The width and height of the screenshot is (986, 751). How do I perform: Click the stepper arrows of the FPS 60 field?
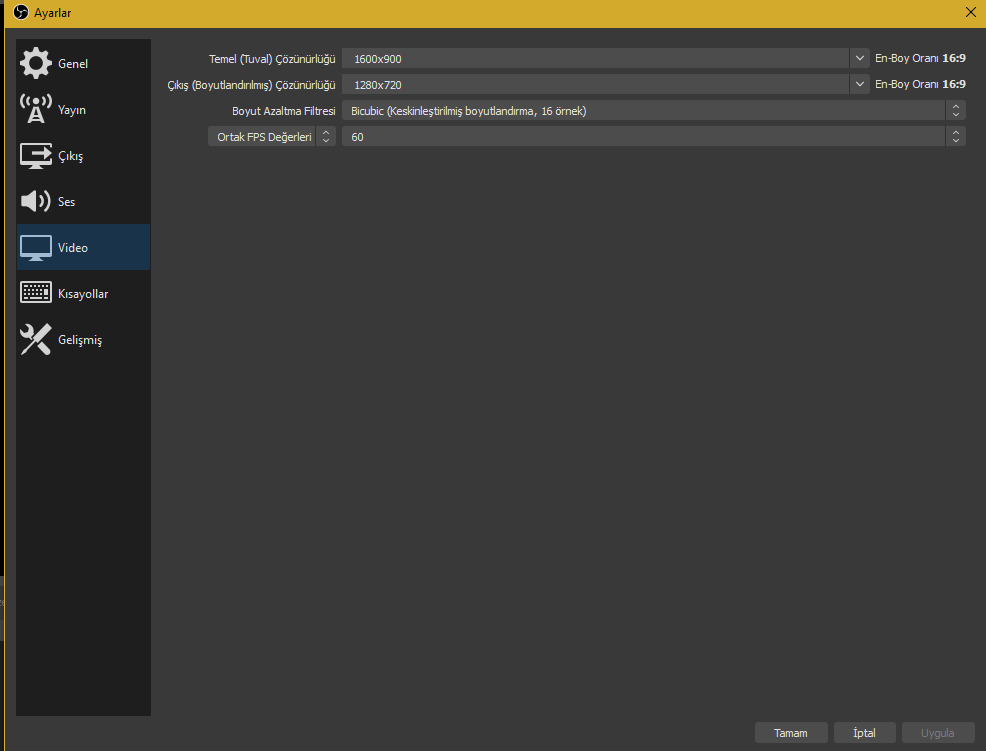[956, 136]
